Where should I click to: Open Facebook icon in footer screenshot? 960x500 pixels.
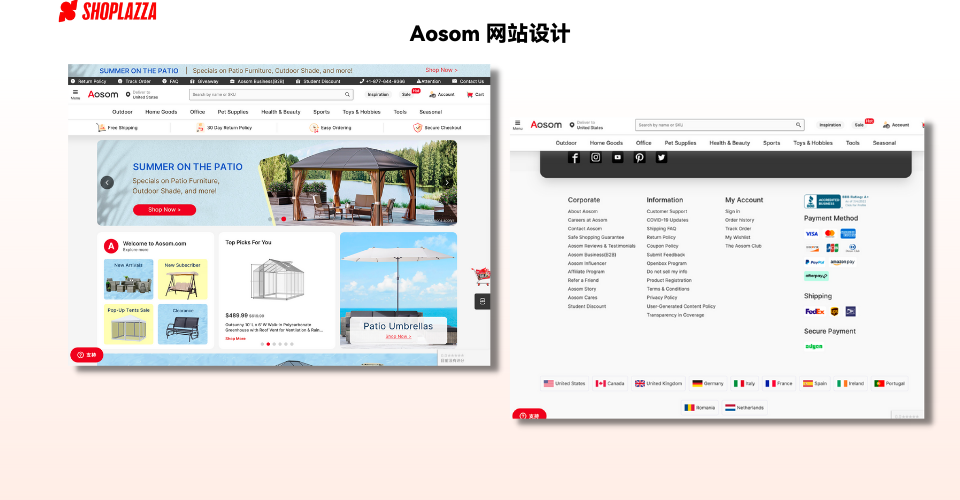click(x=574, y=157)
